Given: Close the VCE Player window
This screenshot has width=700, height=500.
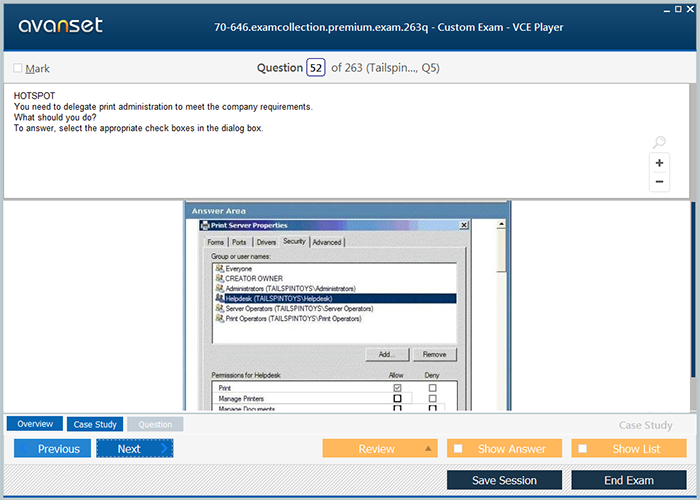Looking at the screenshot, I should coord(690,9).
